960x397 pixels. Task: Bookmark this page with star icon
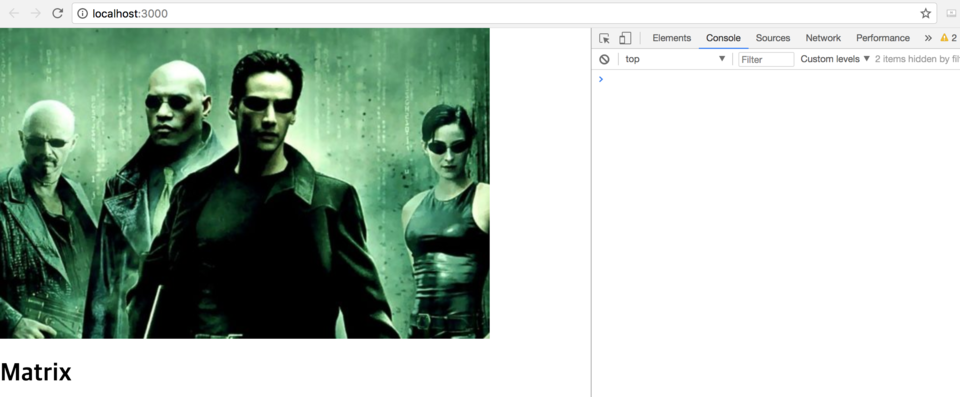[x=925, y=13]
